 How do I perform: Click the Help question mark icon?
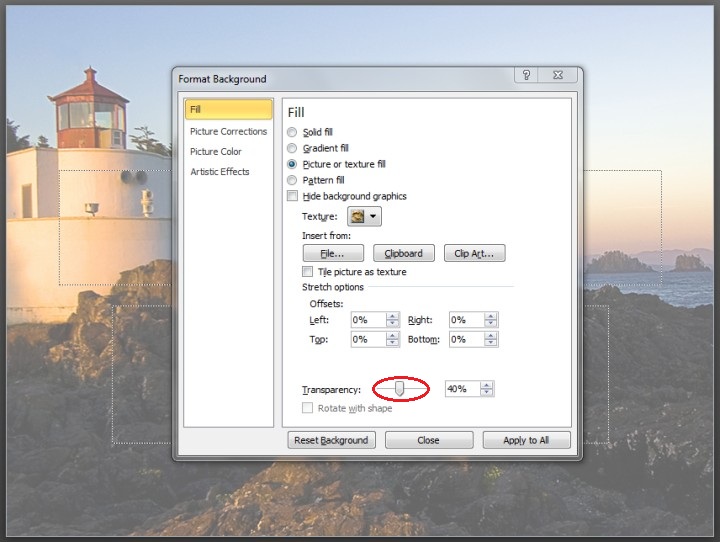[527, 77]
